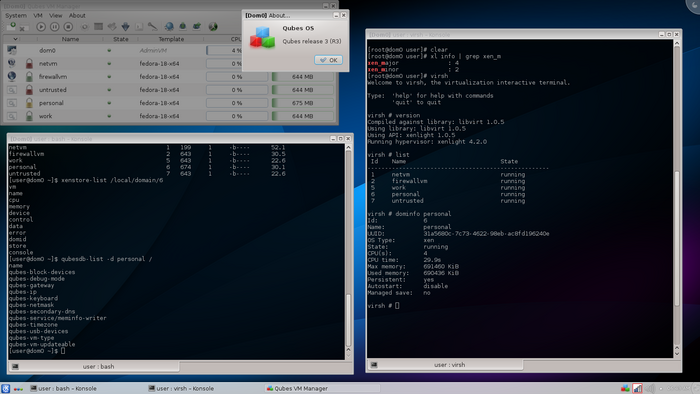Click personal row's 675 MB memory bar

tap(303, 103)
